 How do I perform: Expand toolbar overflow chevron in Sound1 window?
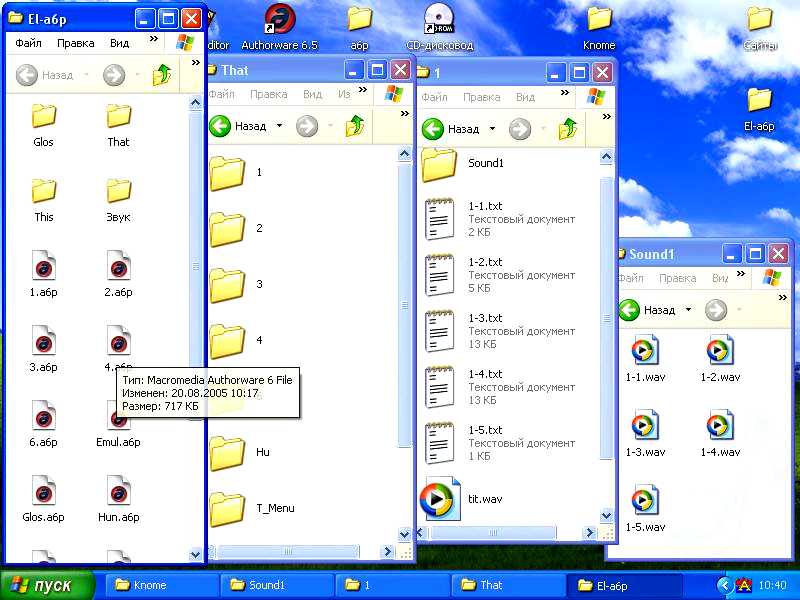tap(781, 298)
